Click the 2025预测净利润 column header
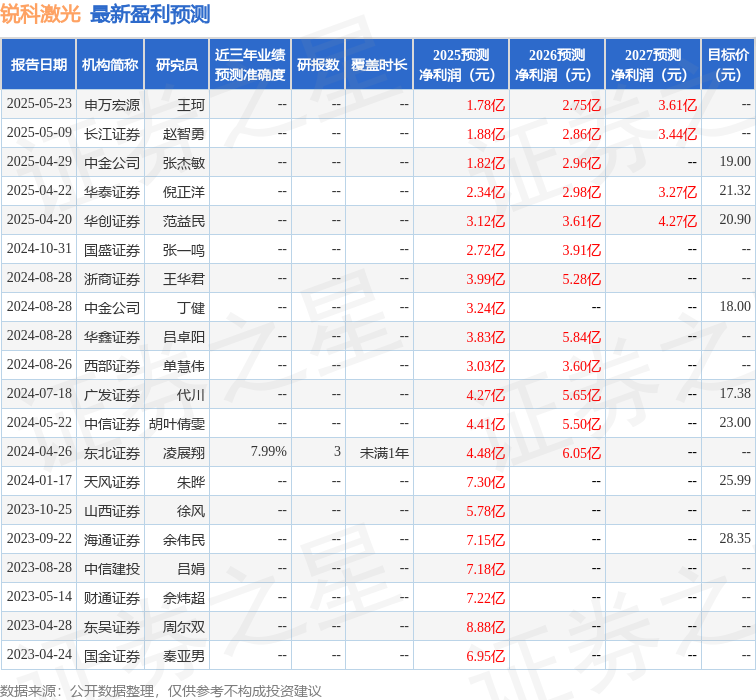 point(461,65)
